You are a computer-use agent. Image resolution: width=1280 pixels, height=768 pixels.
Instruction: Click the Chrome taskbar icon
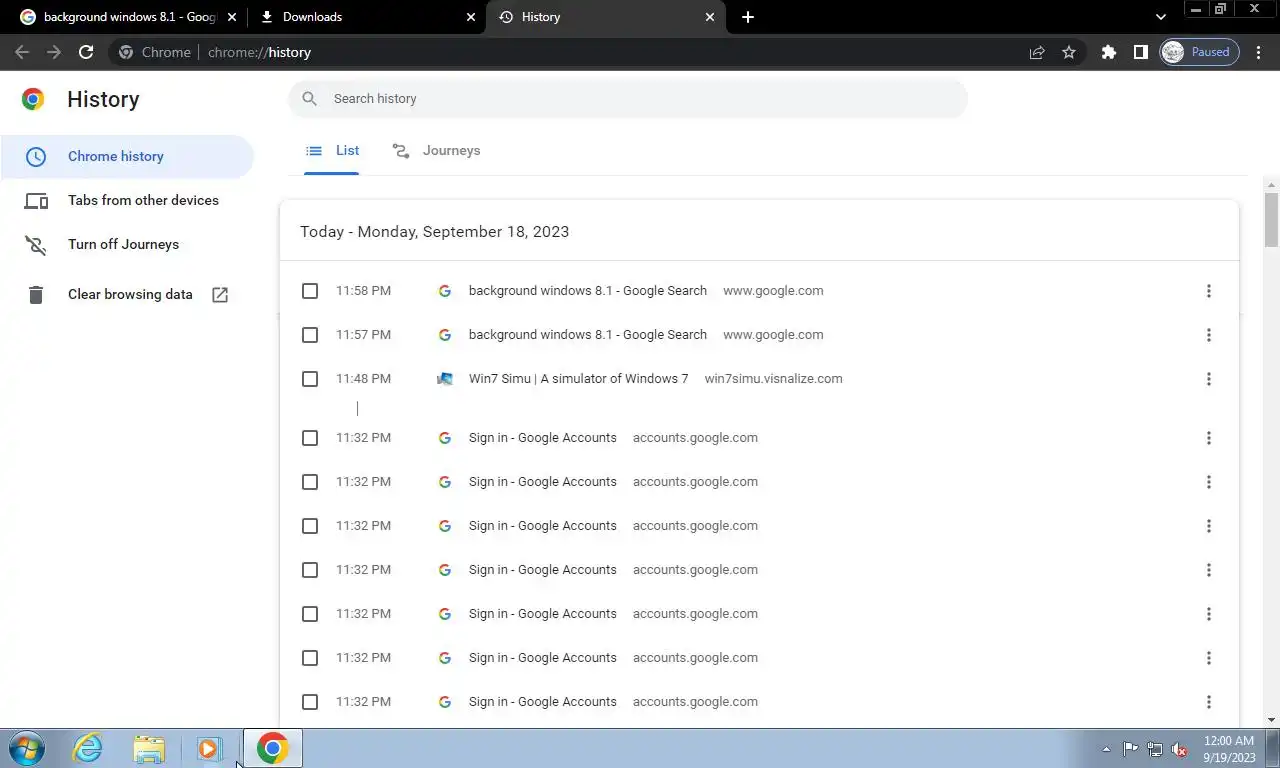pos(272,748)
